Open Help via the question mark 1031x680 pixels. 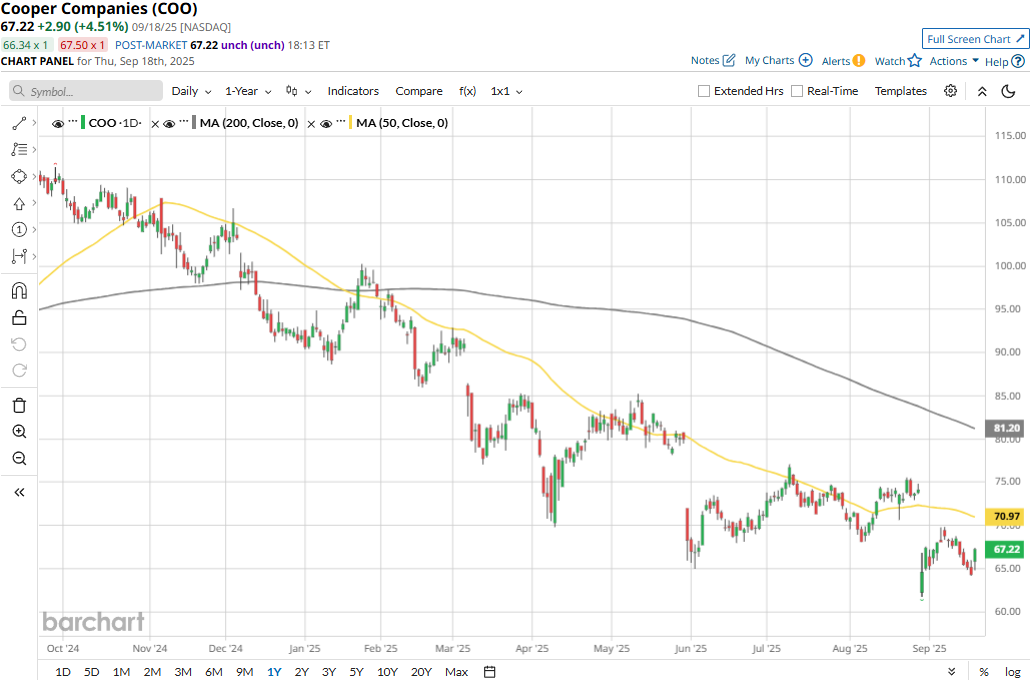[1018, 61]
